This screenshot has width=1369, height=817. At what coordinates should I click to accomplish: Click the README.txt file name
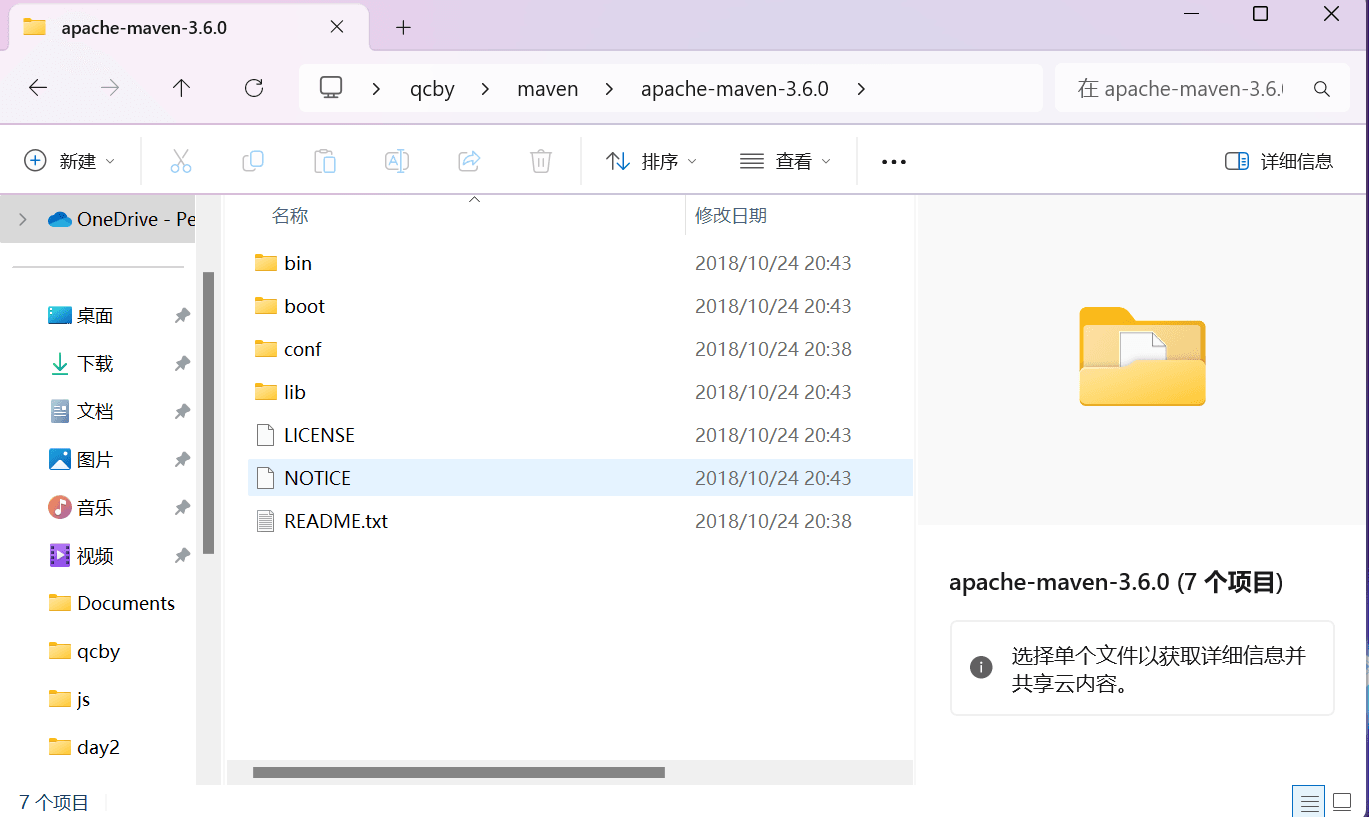(336, 521)
